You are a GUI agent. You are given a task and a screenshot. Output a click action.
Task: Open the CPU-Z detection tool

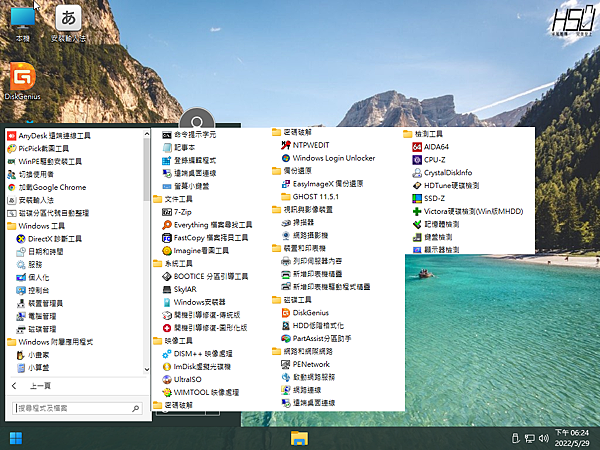(x=434, y=159)
